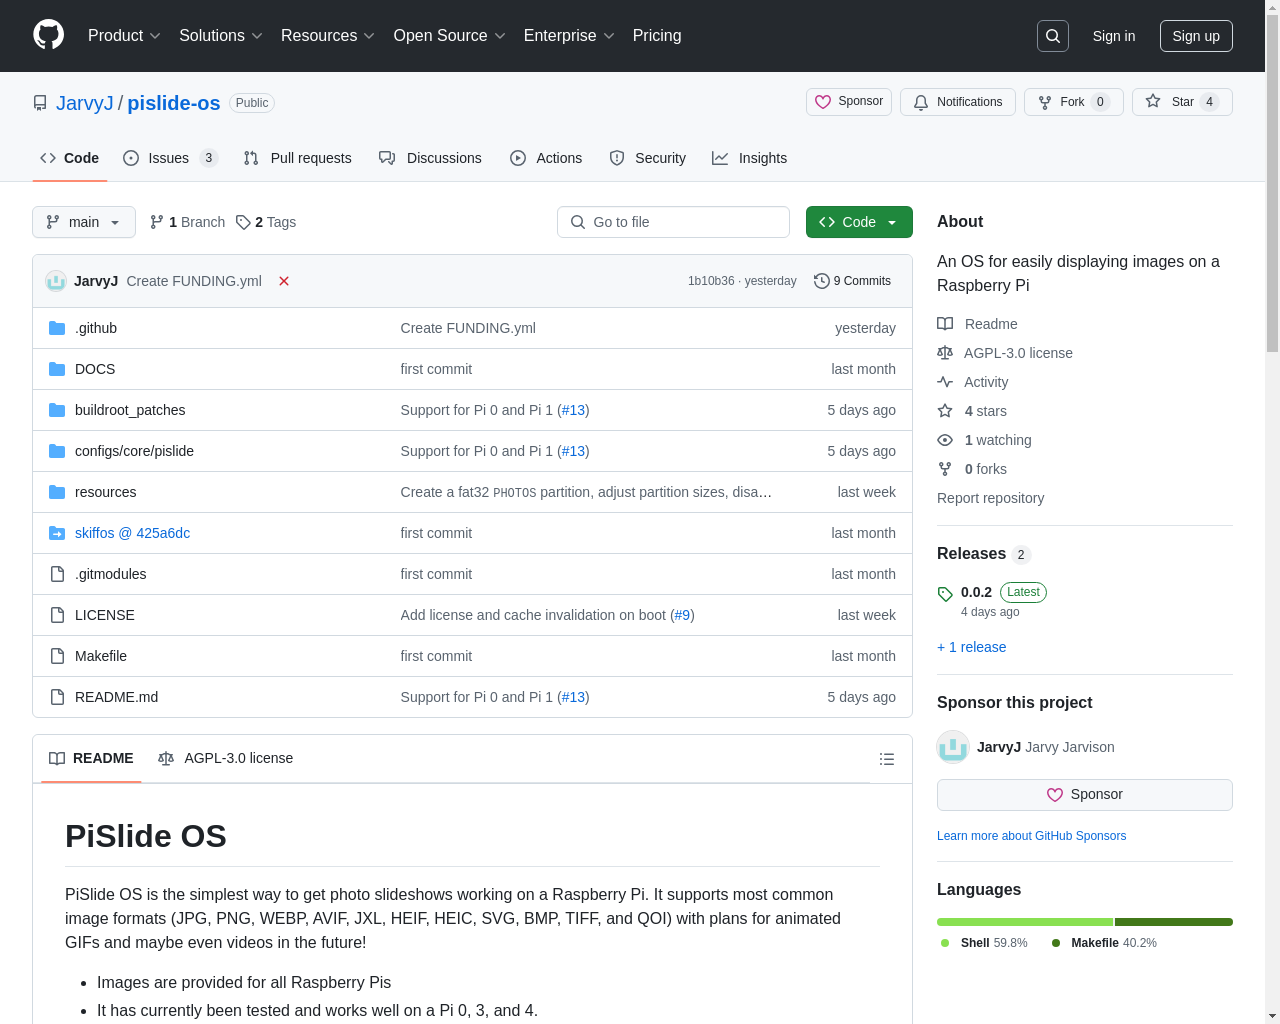Screen dimensions: 1280x1024
Task: Click the skiffos submodule folder icon
Action: [57, 533]
